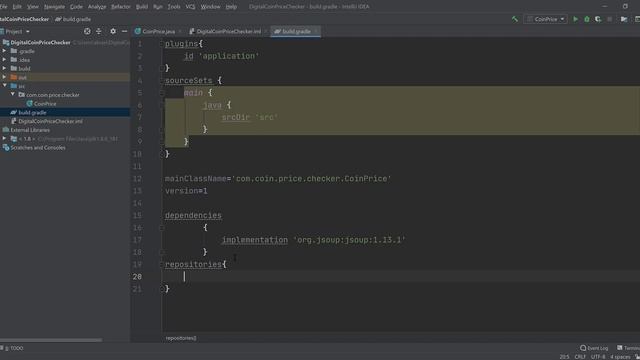Click the Collapse All icon in Project panel

point(99,31)
